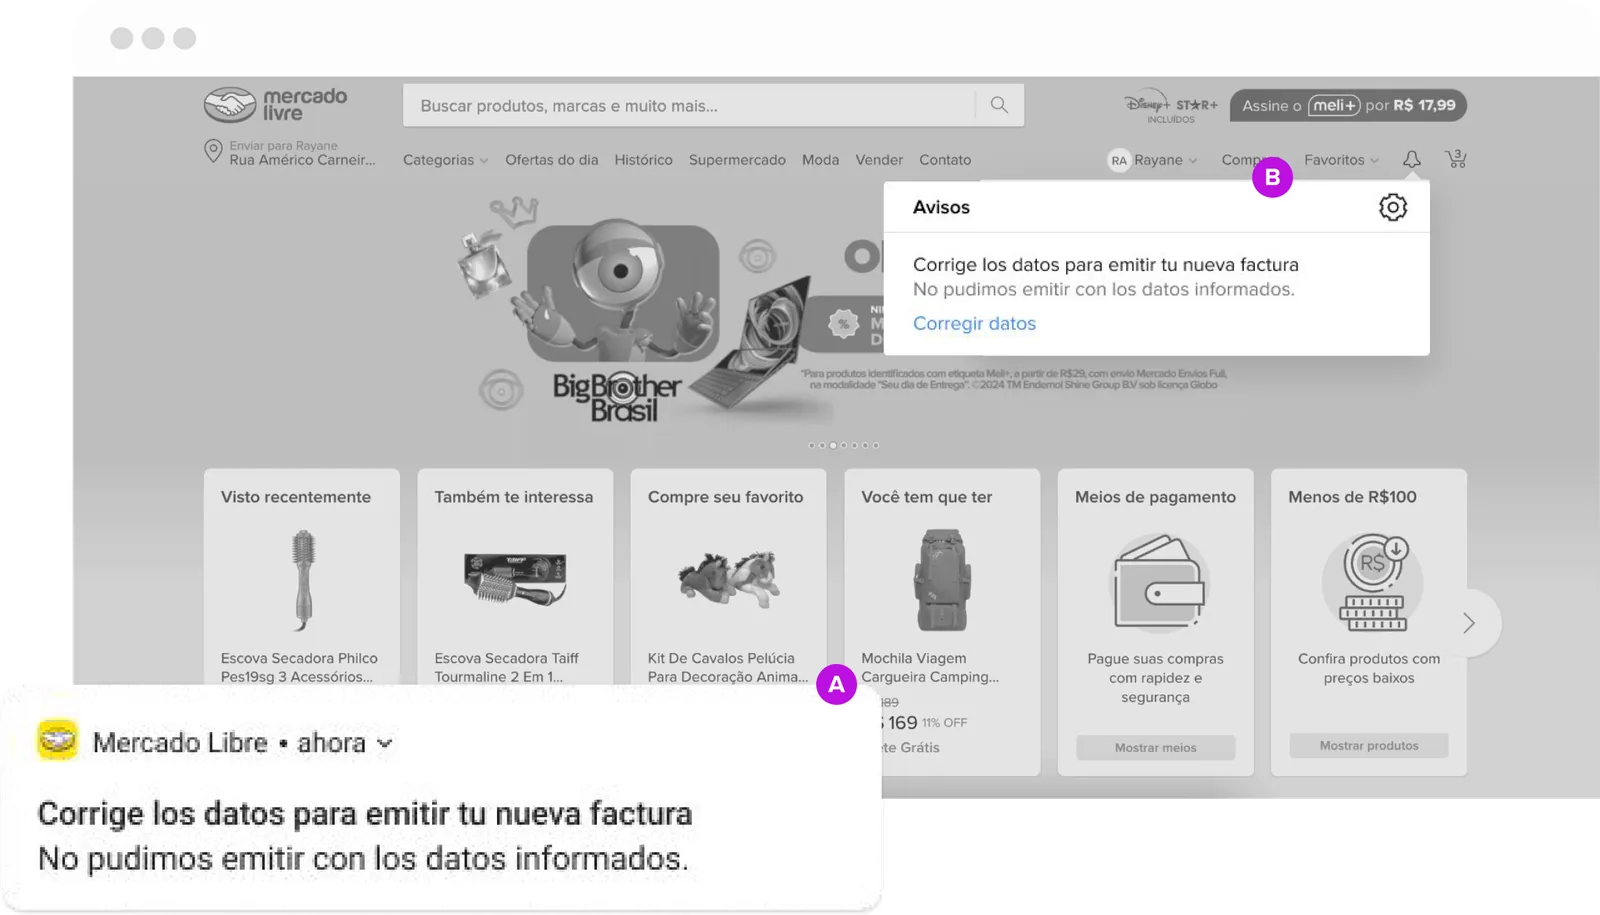Click the 11% OFF discount label
Viewport: 1600px width, 915px height.
(x=945, y=722)
